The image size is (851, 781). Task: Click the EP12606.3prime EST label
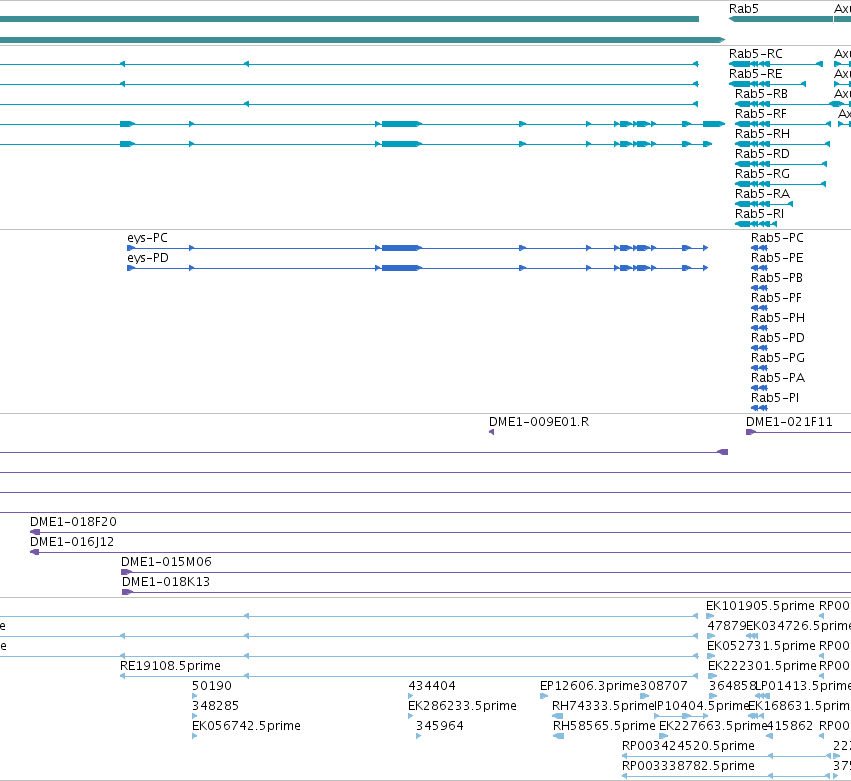(590, 687)
